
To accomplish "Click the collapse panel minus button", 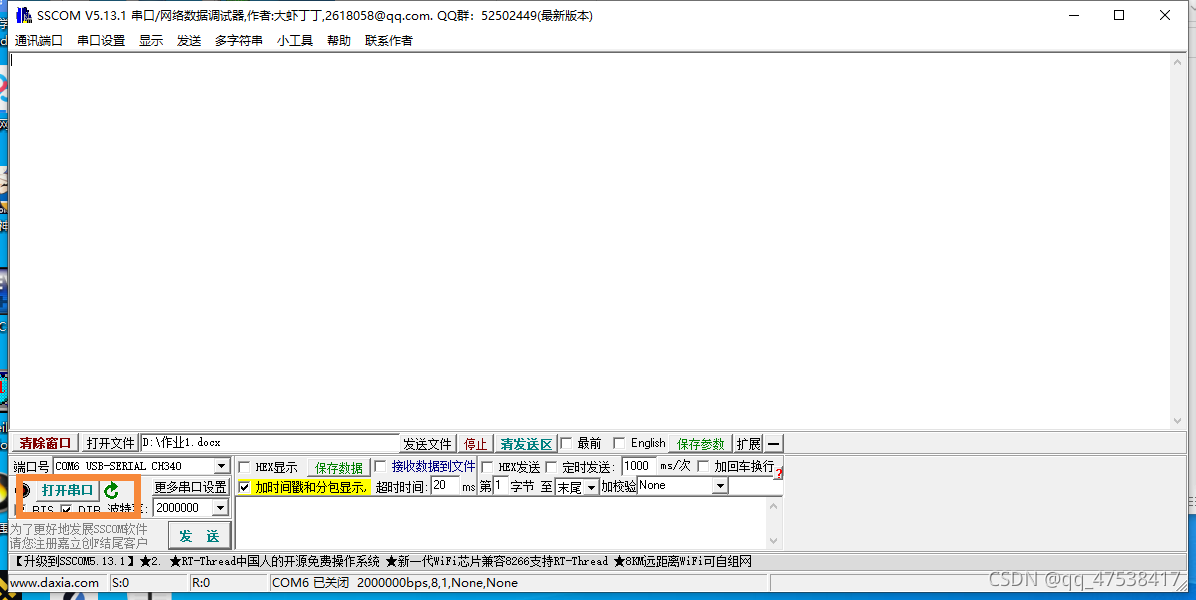I will 773,444.
